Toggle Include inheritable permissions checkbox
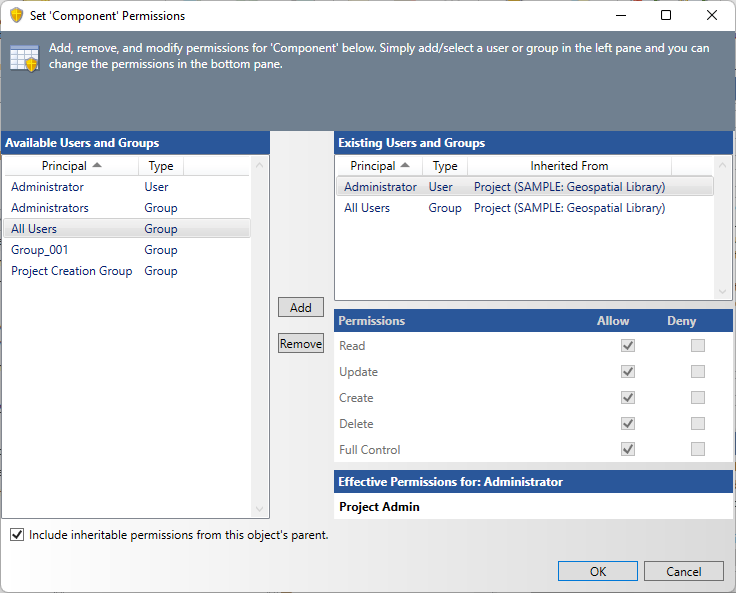The width and height of the screenshot is (736, 593). [17, 535]
